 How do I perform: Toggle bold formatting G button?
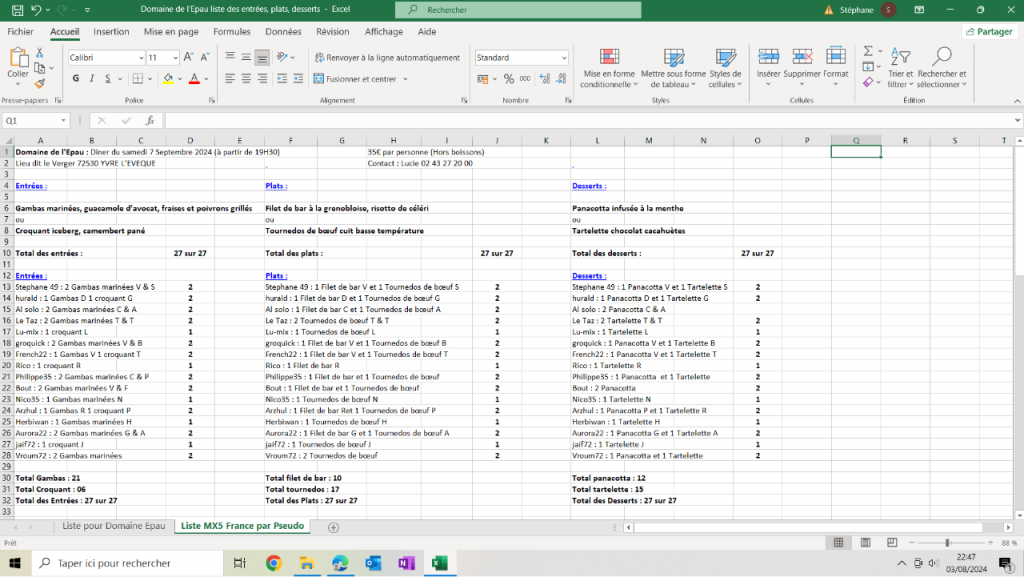pyautogui.click(x=76, y=78)
